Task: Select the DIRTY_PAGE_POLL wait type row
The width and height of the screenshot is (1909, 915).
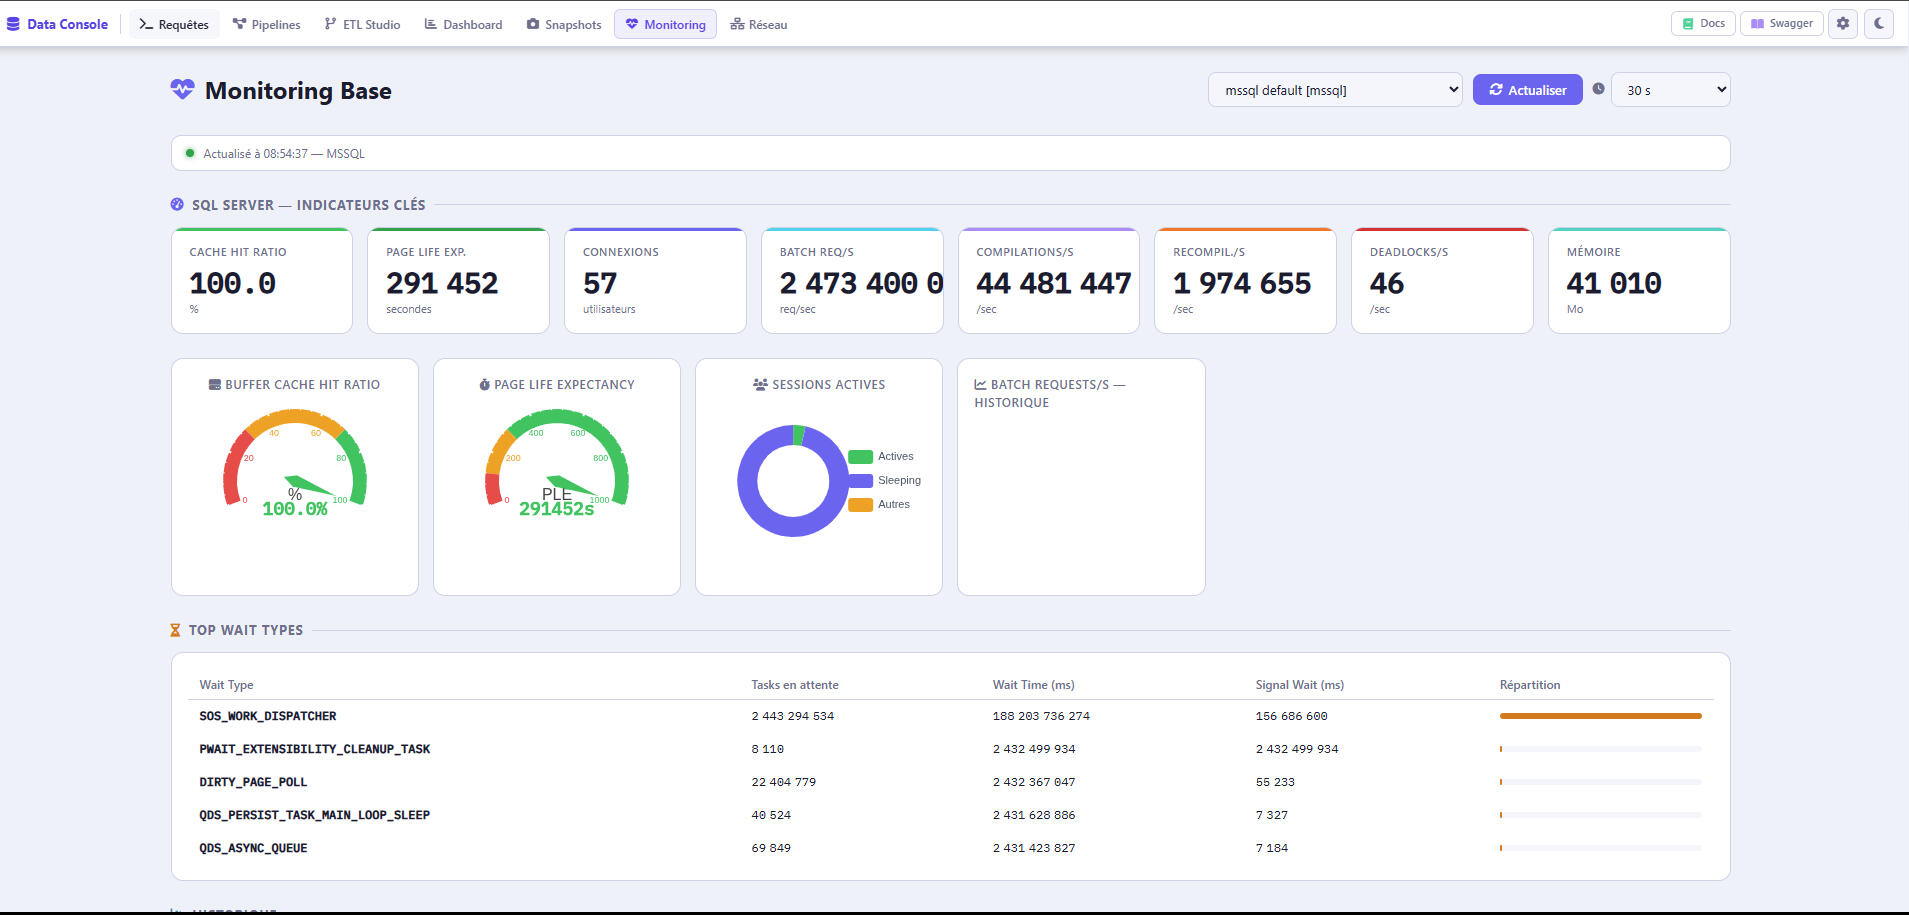Action: pos(951,782)
